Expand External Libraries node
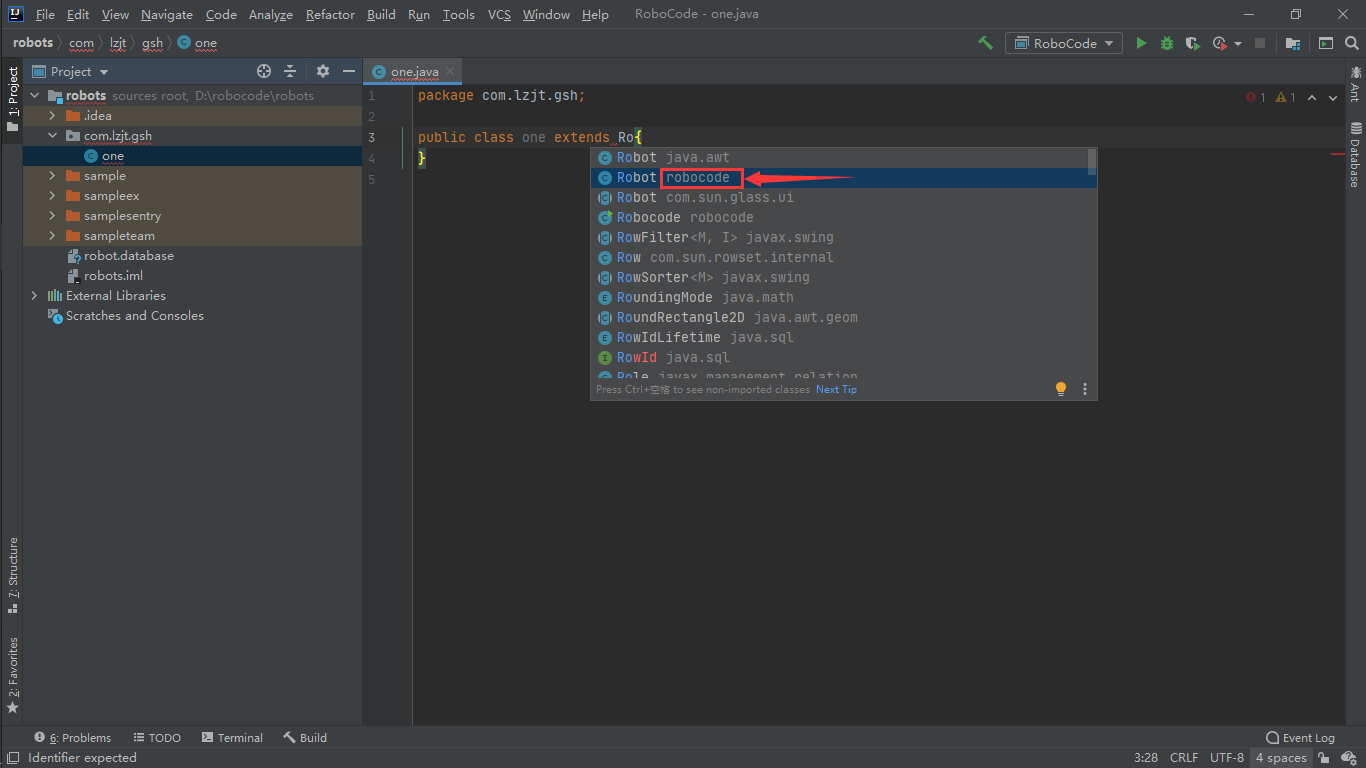Screen dimensions: 1366x768 tap(35, 296)
